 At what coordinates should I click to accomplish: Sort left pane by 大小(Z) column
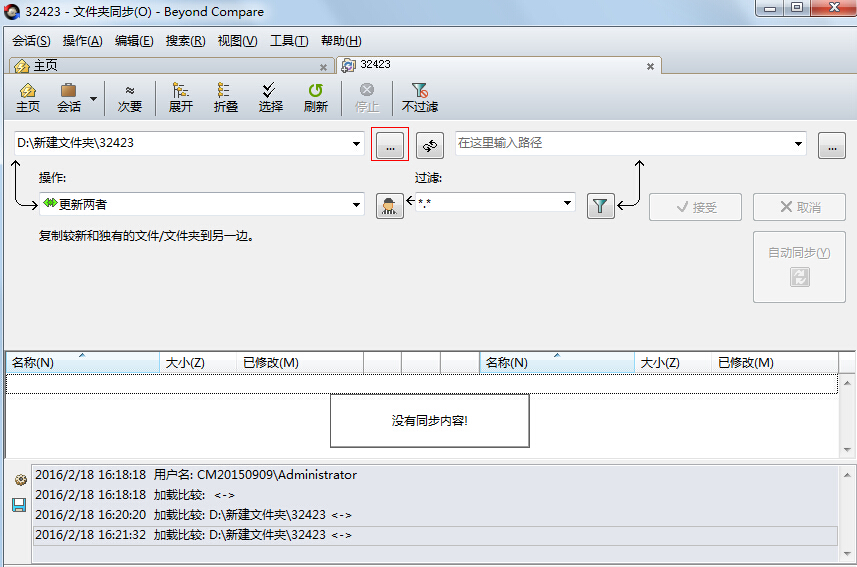tap(198, 363)
